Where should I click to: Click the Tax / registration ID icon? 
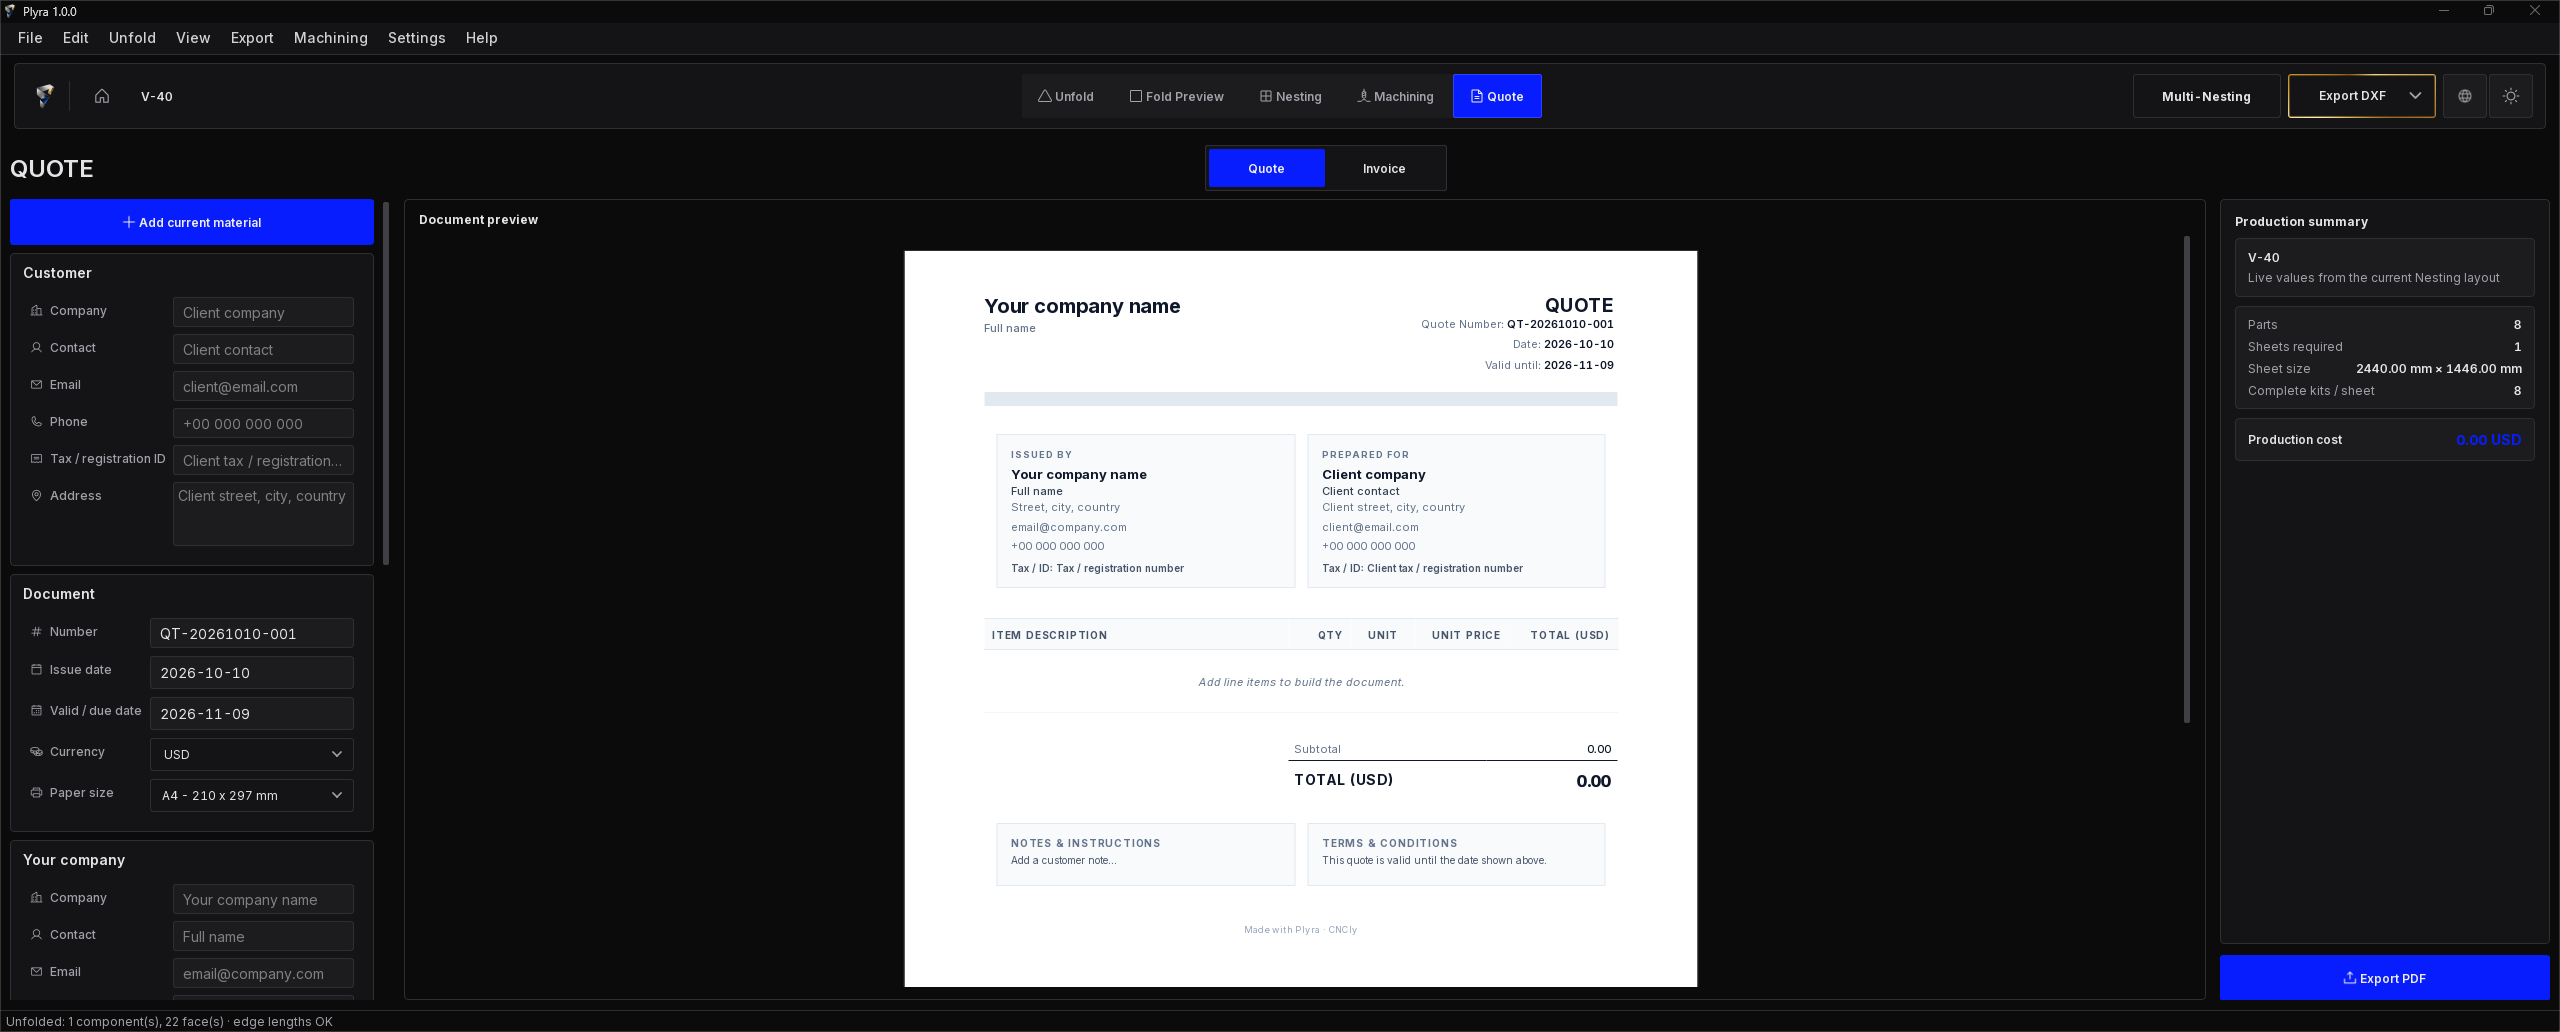[x=37, y=459]
